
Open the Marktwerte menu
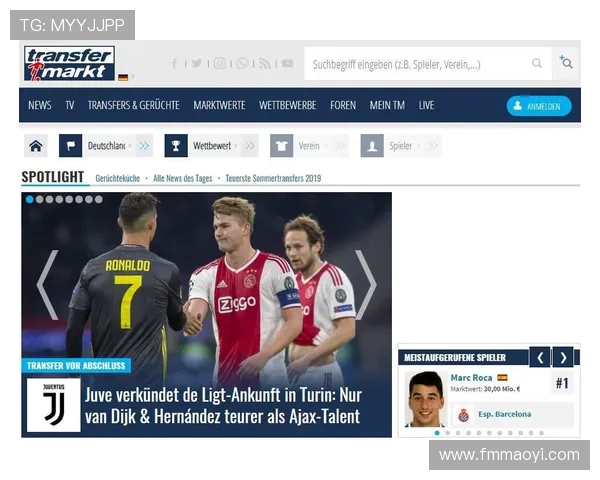pos(219,105)
